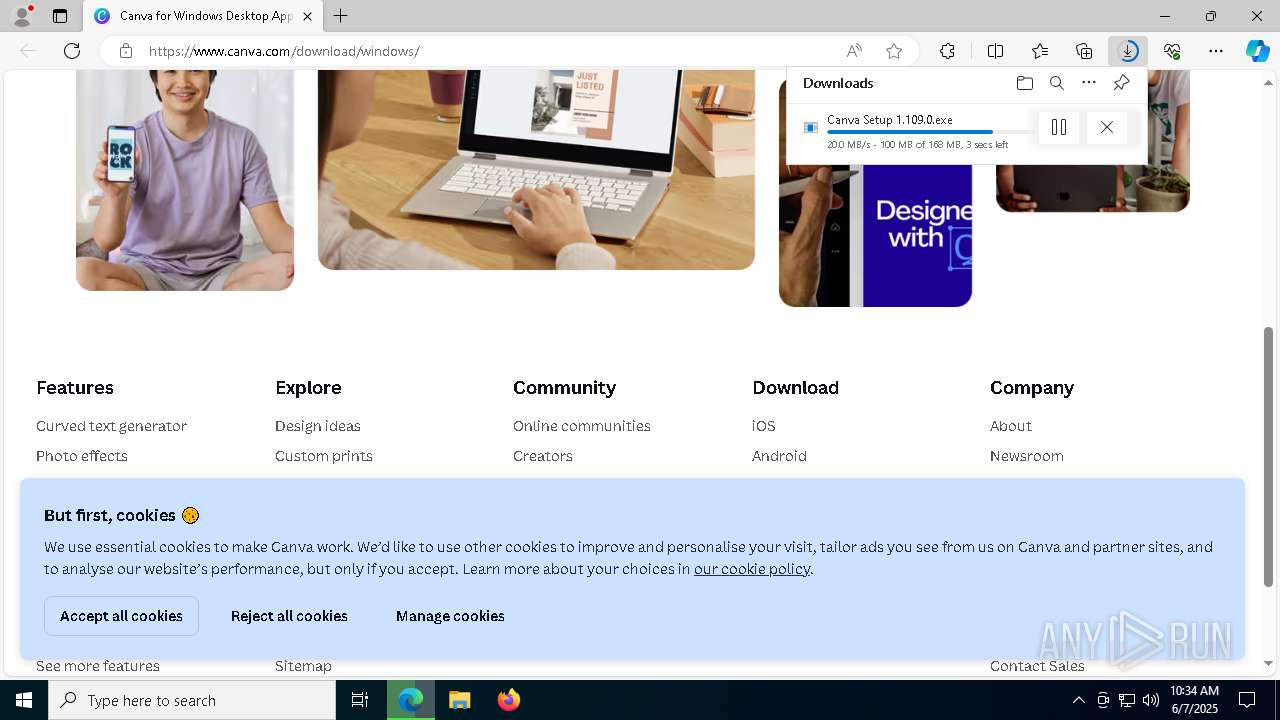Open About company link

pyautogui.click(x=1011, y=426)
